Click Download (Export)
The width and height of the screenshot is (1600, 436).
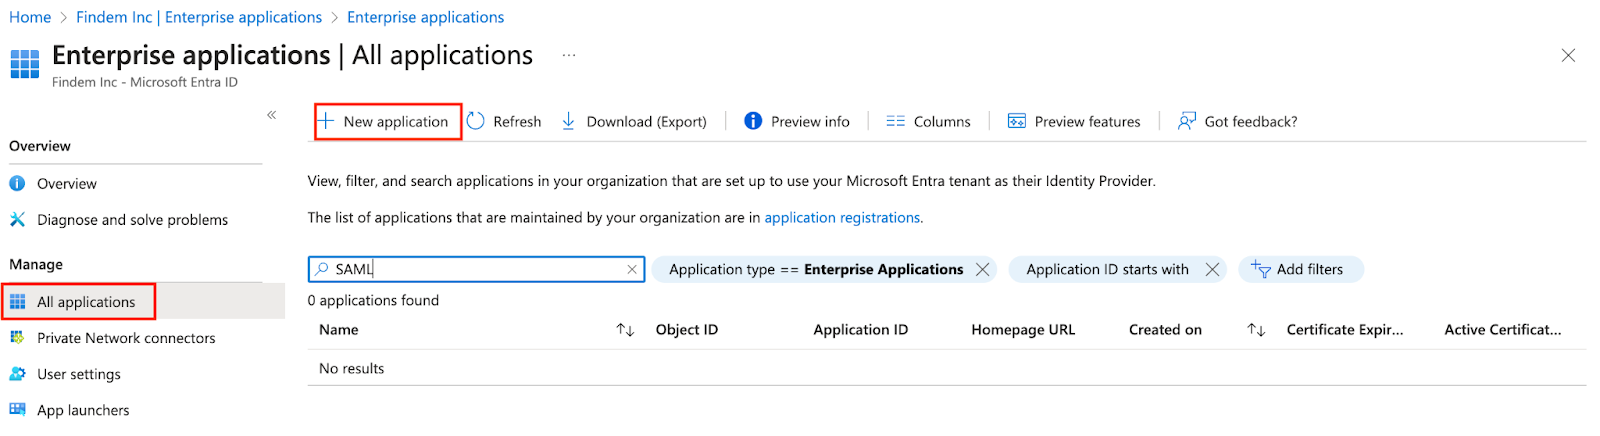633,122
